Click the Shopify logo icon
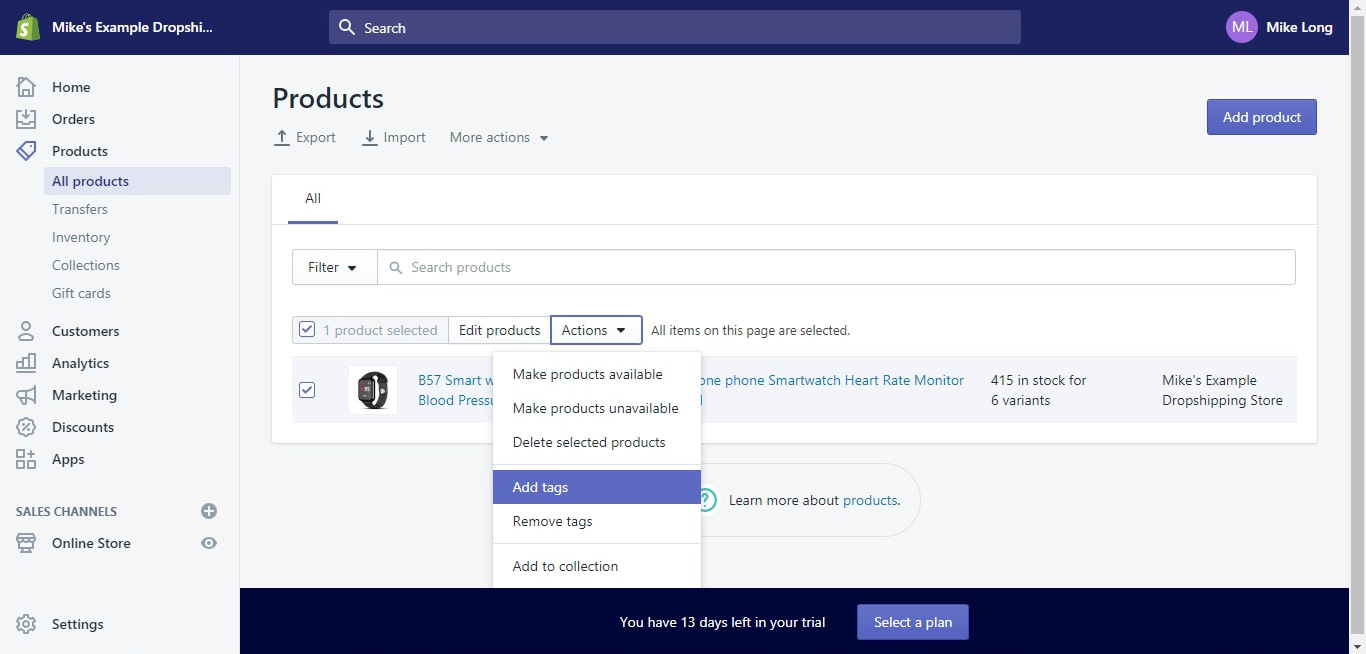The height and width of the screenshot is (654, 1366). pos(27,27)
